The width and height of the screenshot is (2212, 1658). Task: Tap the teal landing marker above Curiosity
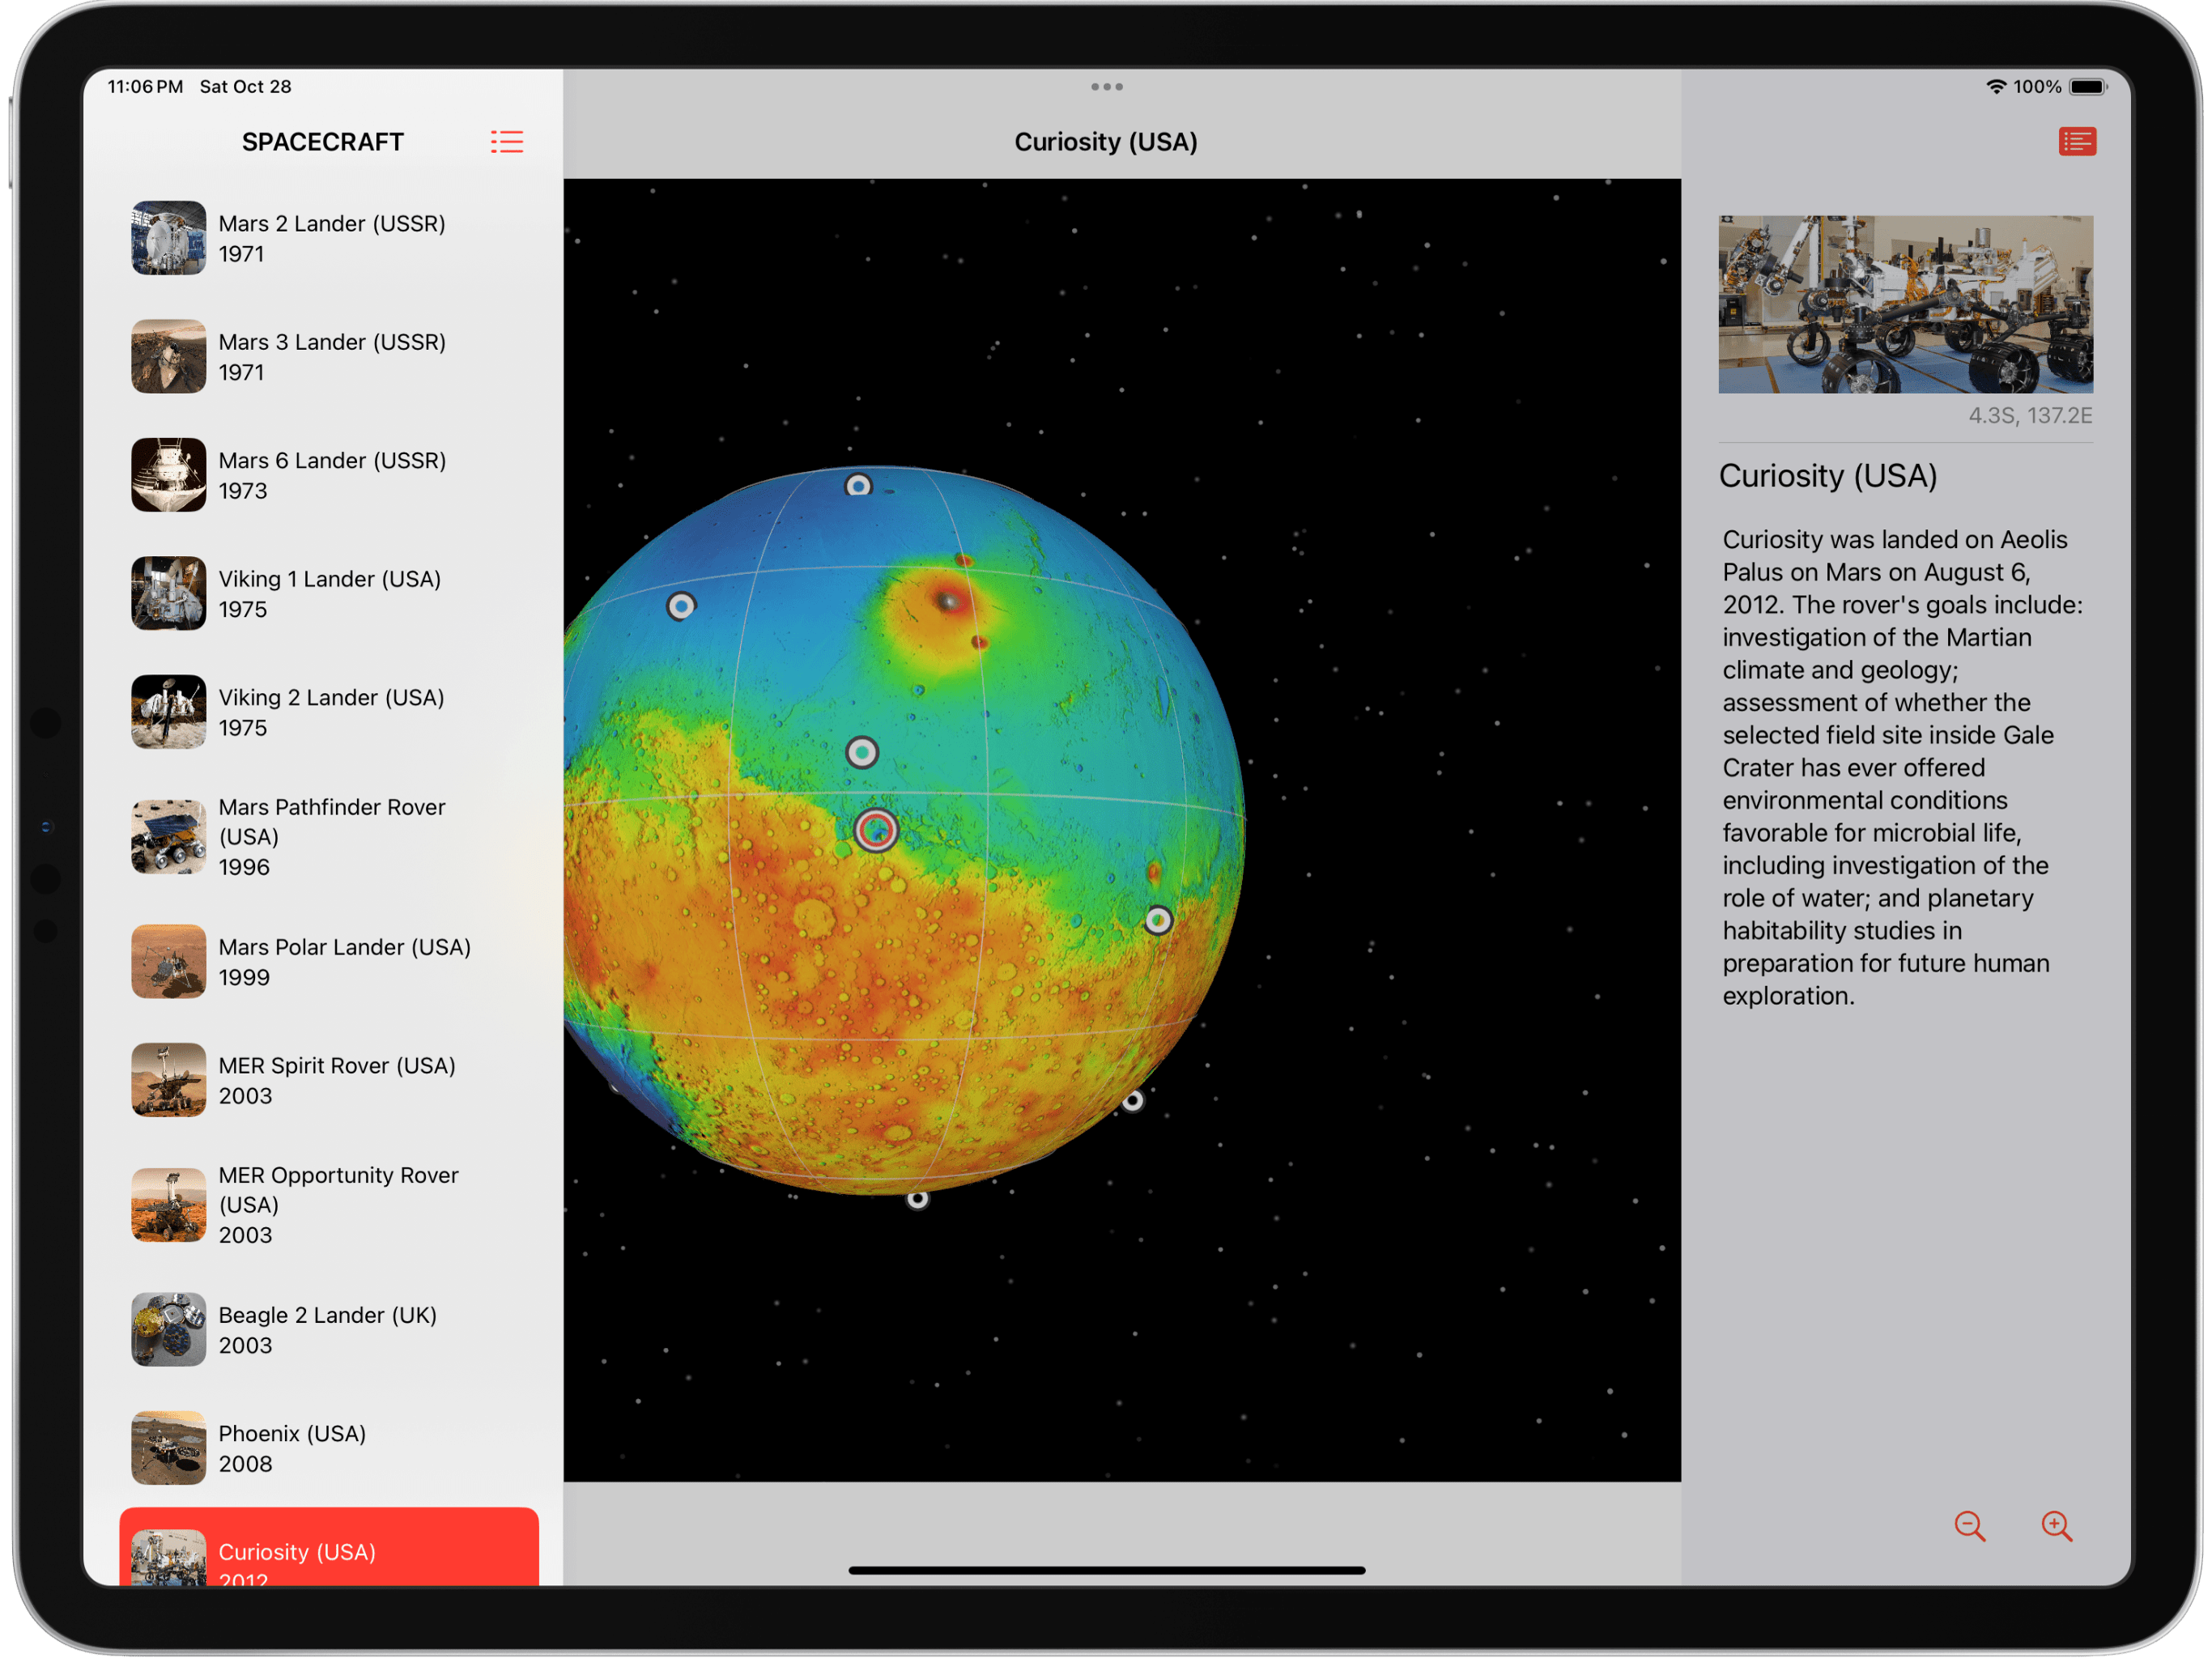point(862,752)
